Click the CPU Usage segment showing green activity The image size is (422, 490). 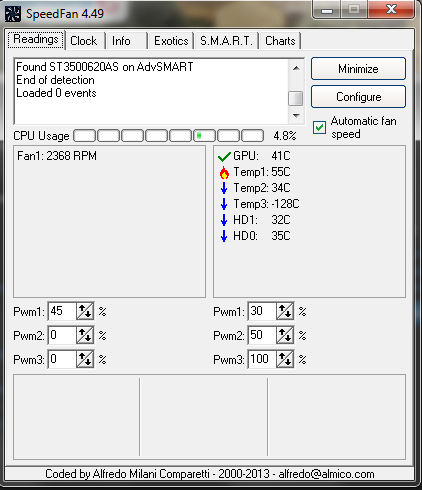[x=204, y=136]
